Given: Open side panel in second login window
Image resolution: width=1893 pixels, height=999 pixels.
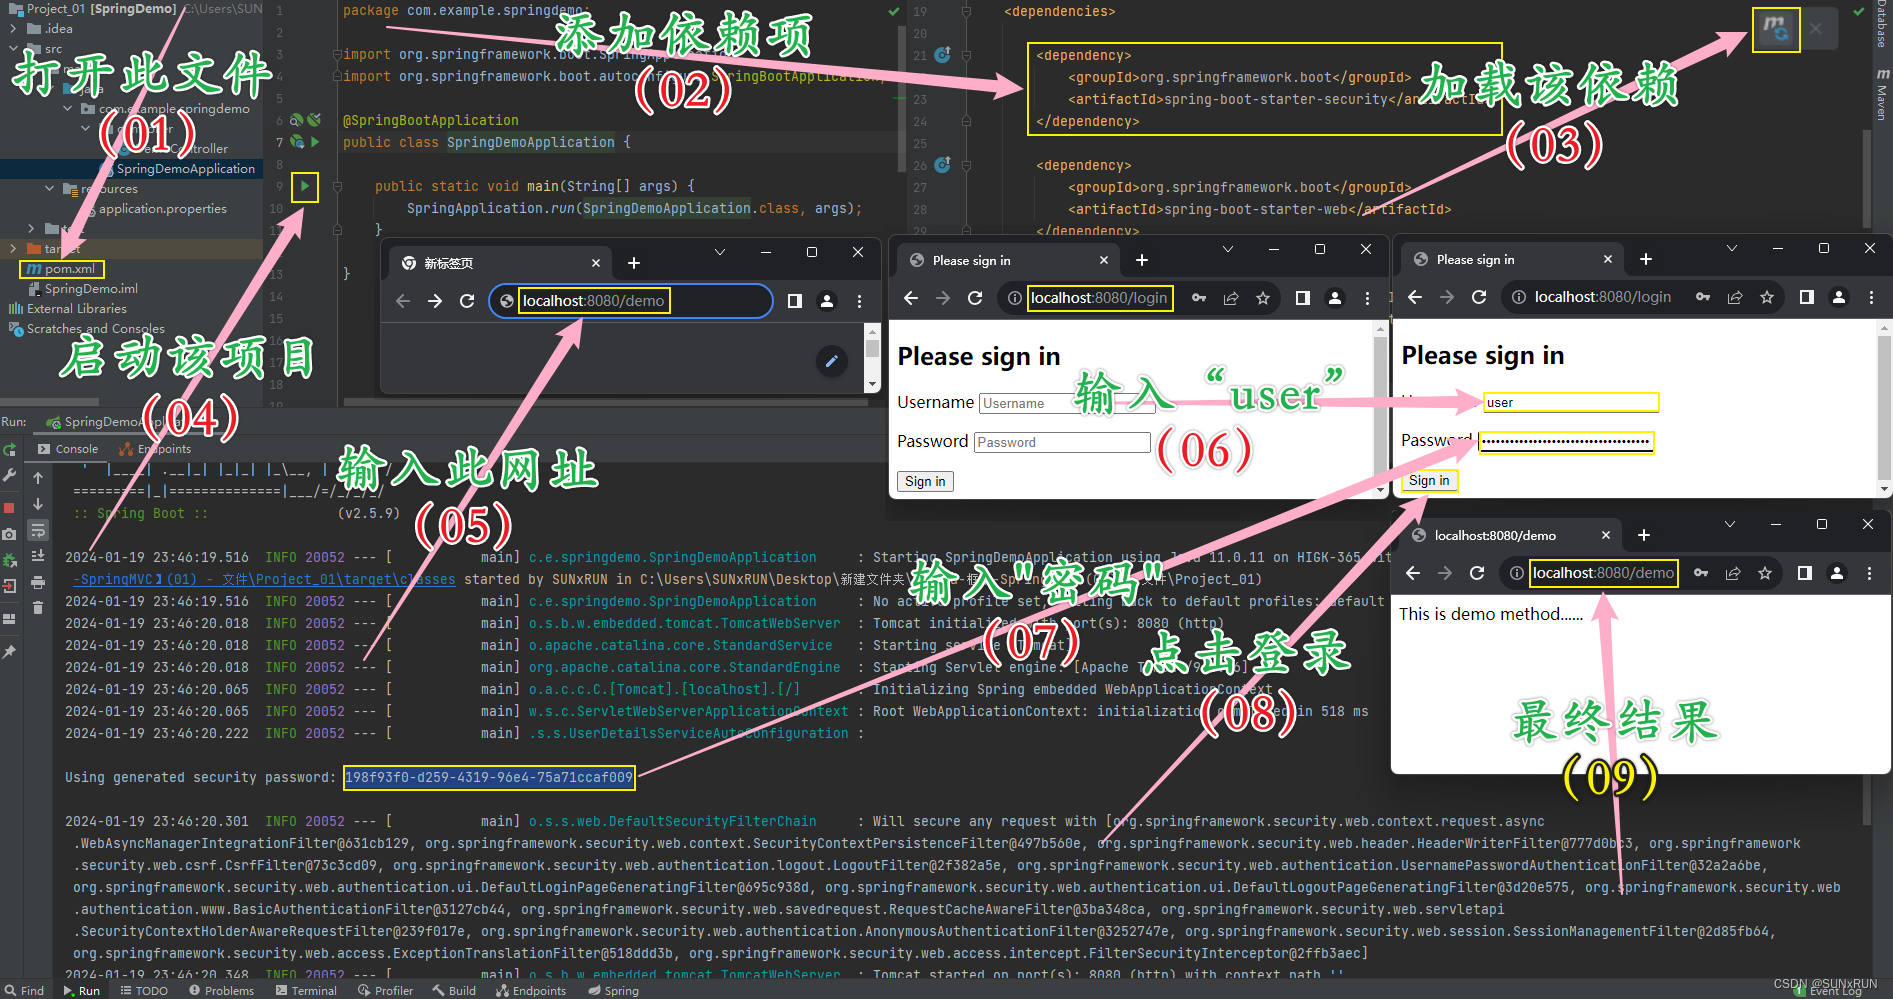Looking at the screenshot, I should pos(1807,297).
